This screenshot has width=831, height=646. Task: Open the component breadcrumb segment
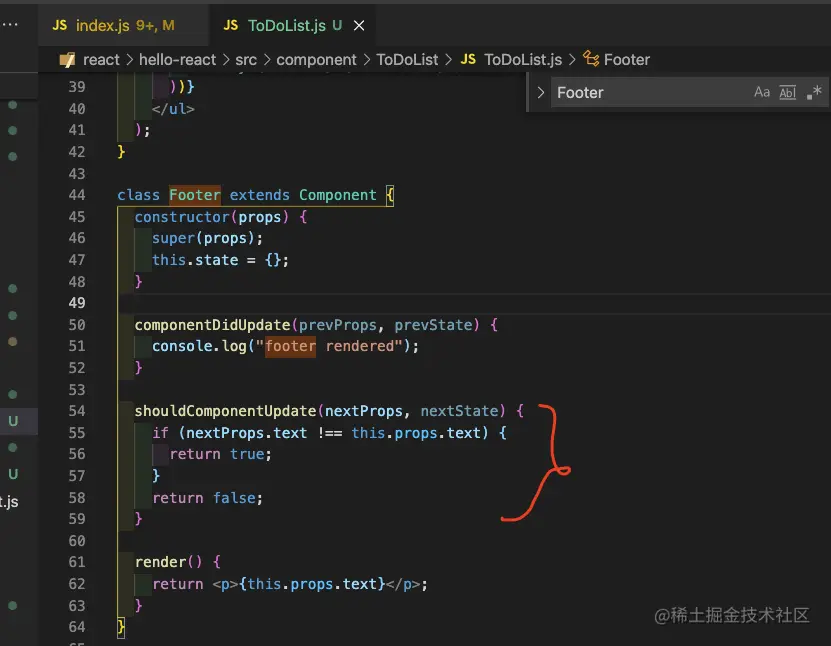pyautogui.click(x=316, y=60)
